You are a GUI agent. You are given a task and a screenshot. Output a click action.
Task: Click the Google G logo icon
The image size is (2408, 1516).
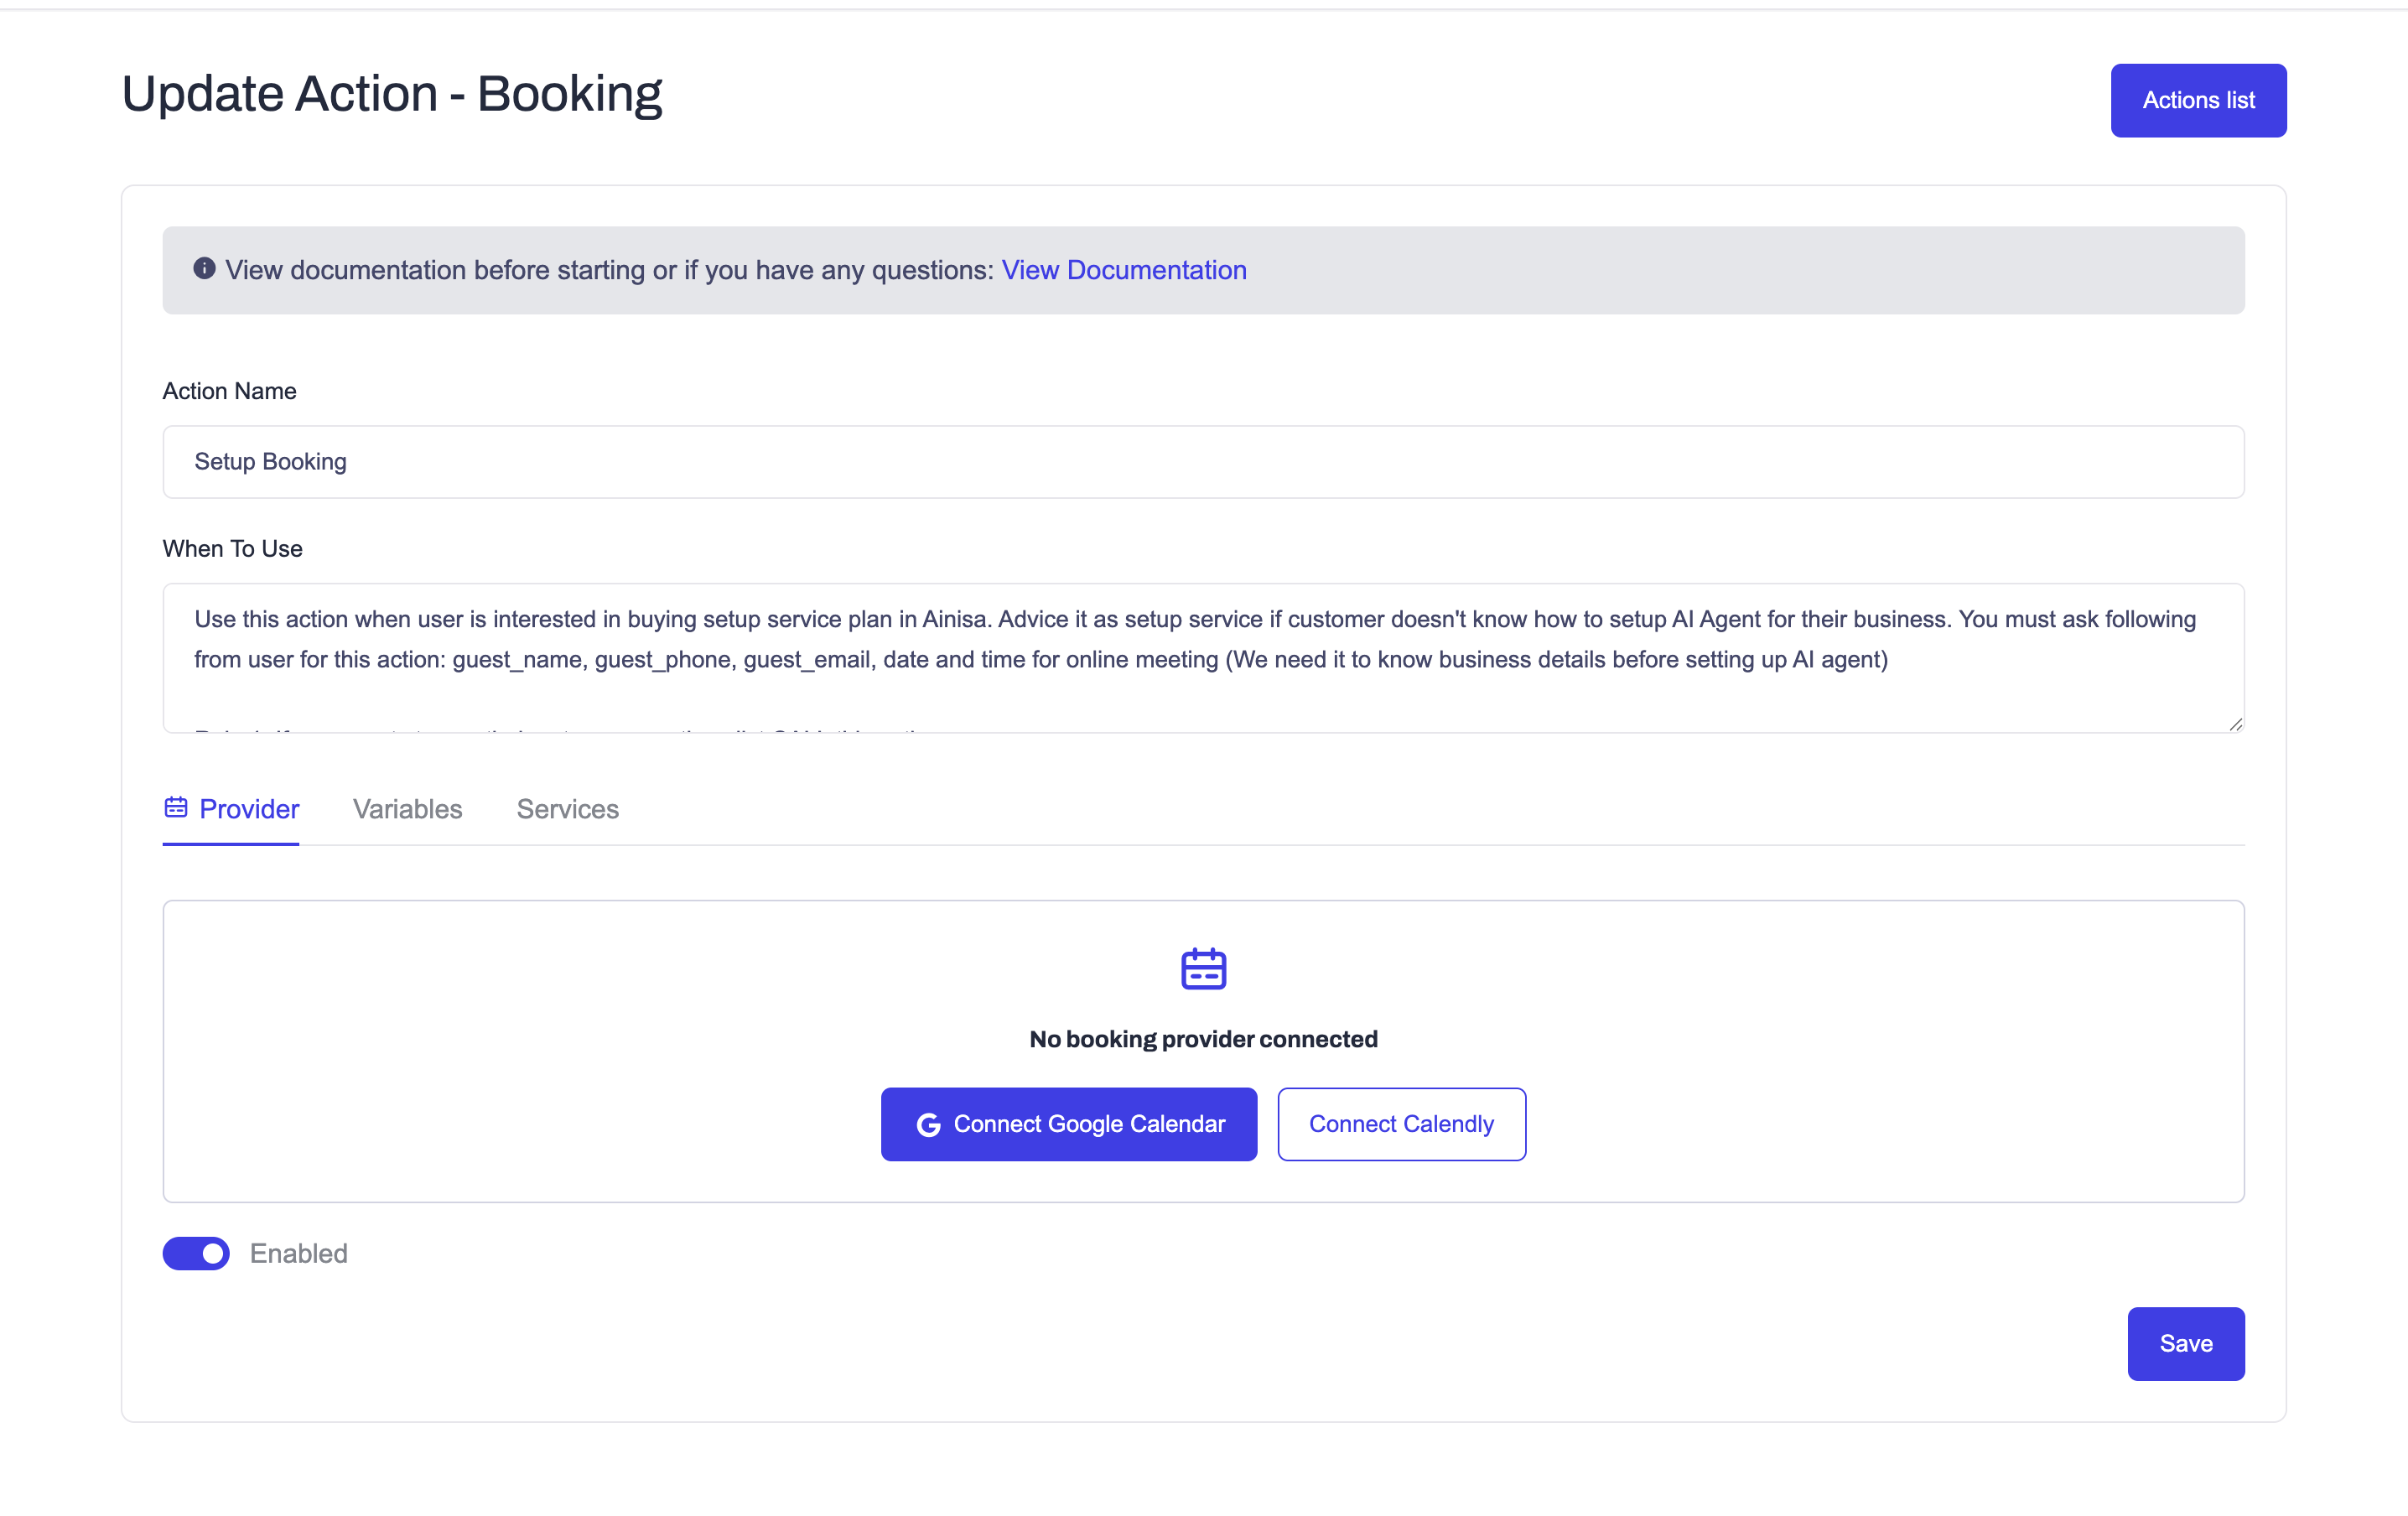coord(928,1125)
